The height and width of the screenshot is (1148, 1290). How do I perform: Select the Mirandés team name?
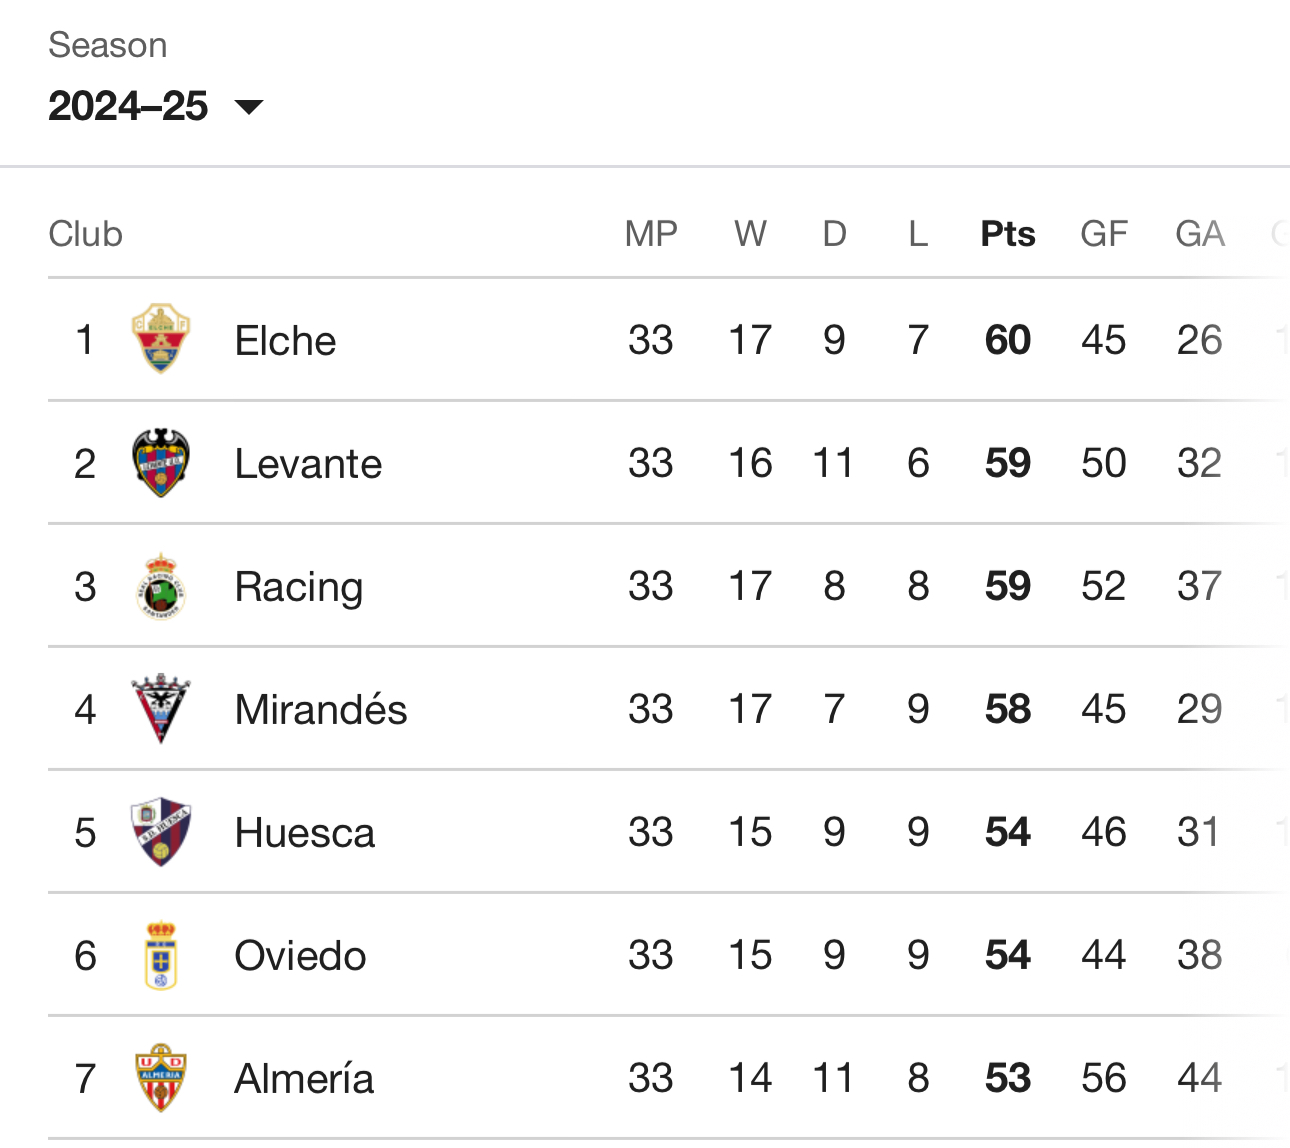320,710
